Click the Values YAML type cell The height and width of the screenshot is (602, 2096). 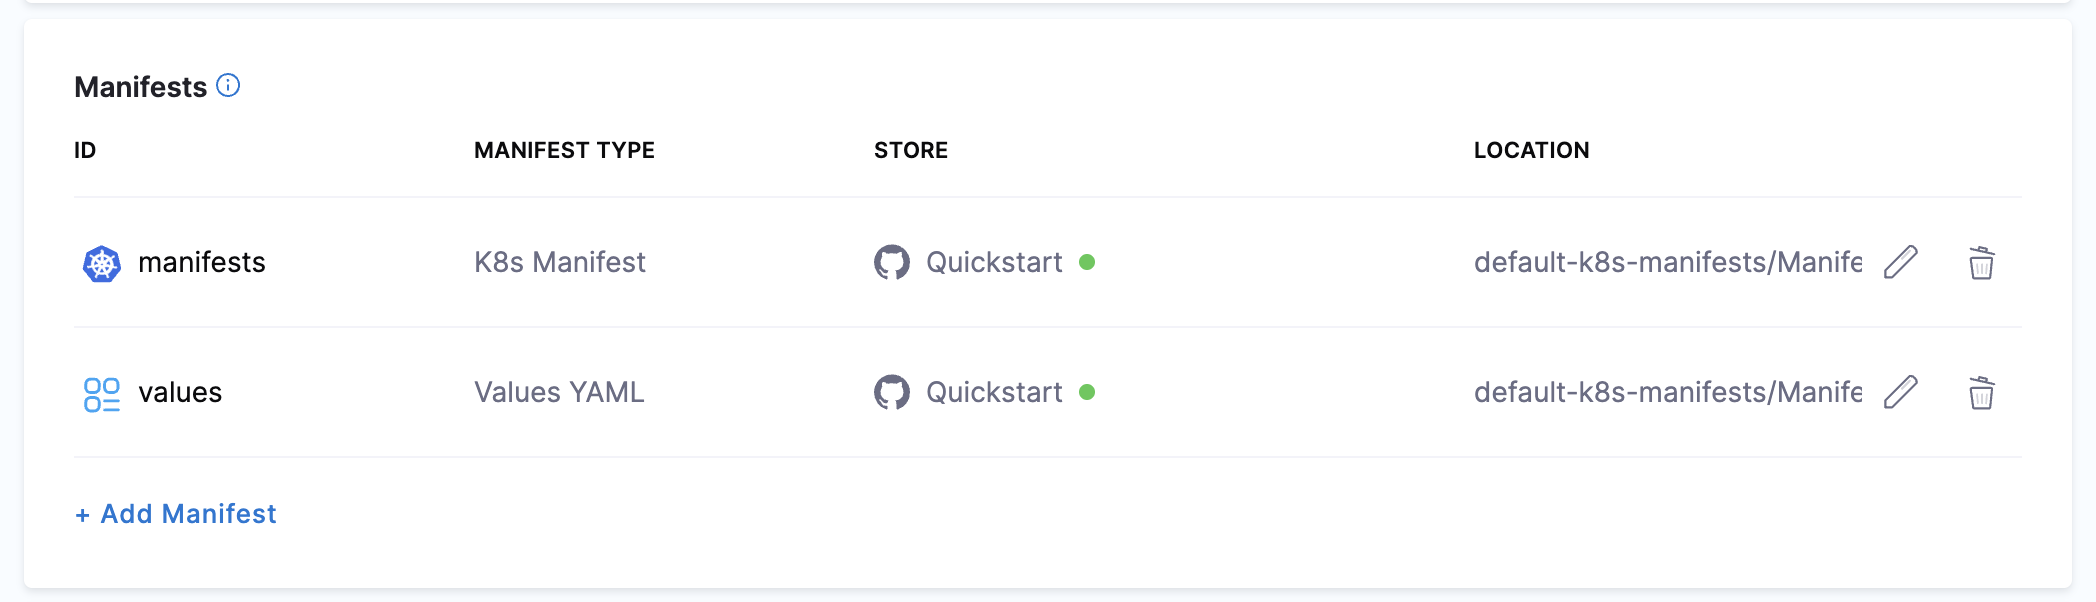pyautogui.click(x=559, y=392)
